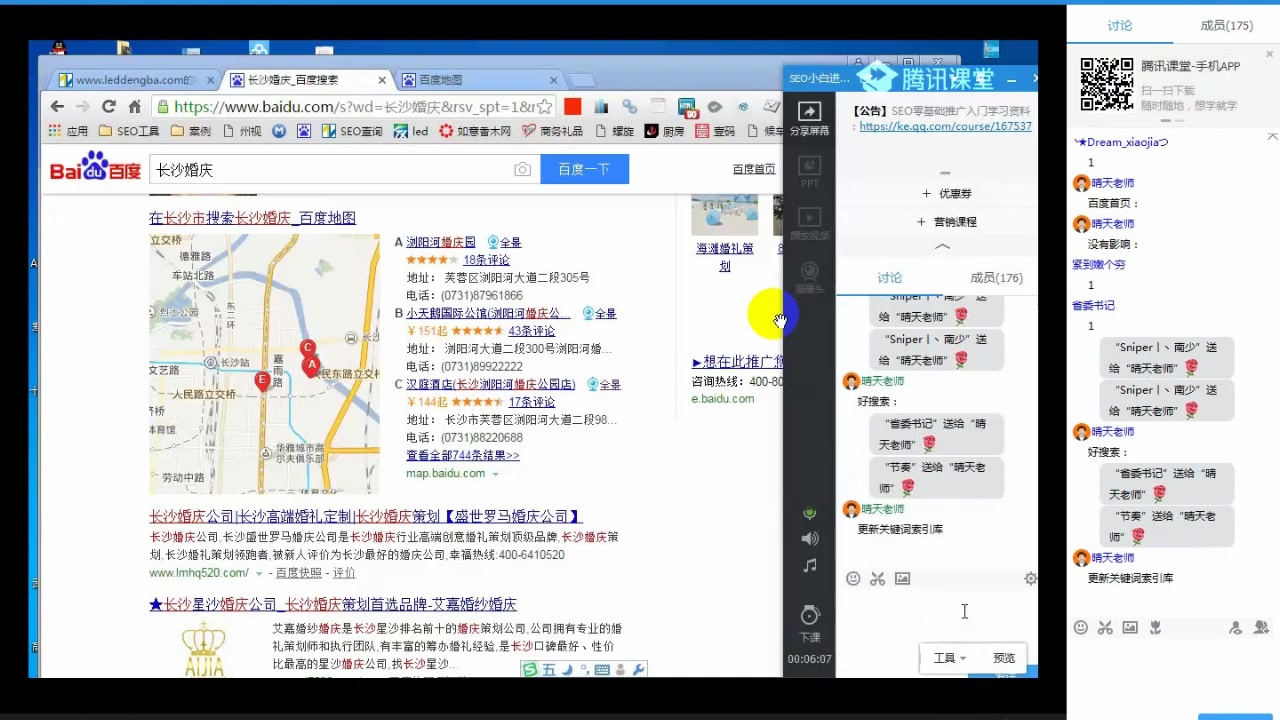Open the 应用 apps shortcut in bookmarks bar

(68, 131)
